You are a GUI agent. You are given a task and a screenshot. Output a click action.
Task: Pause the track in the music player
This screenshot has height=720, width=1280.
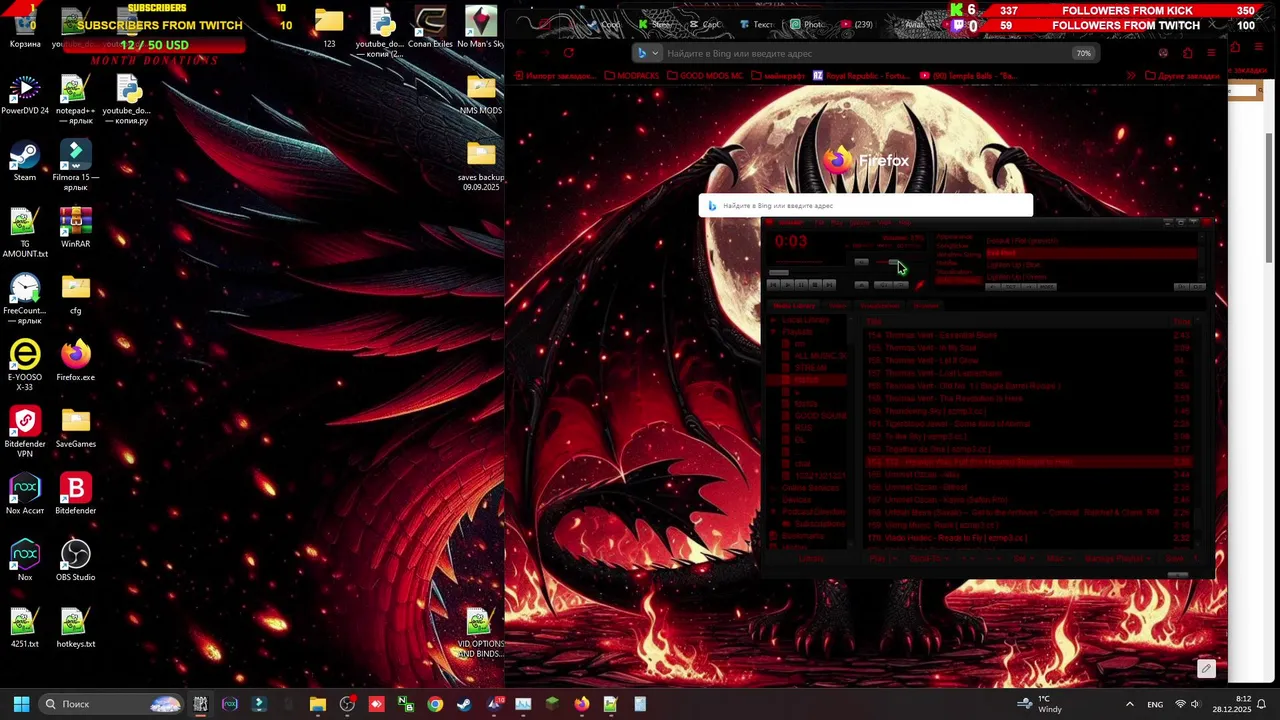pos(801,285)
